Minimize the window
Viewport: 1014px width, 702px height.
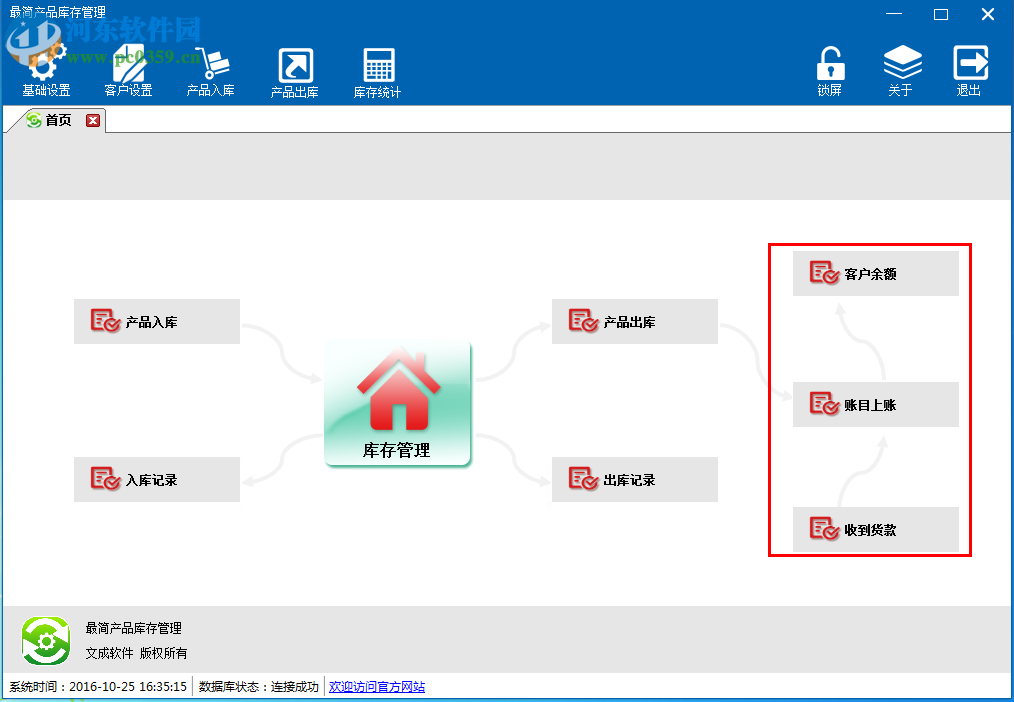pyautogui.click(x=894, y=14)
